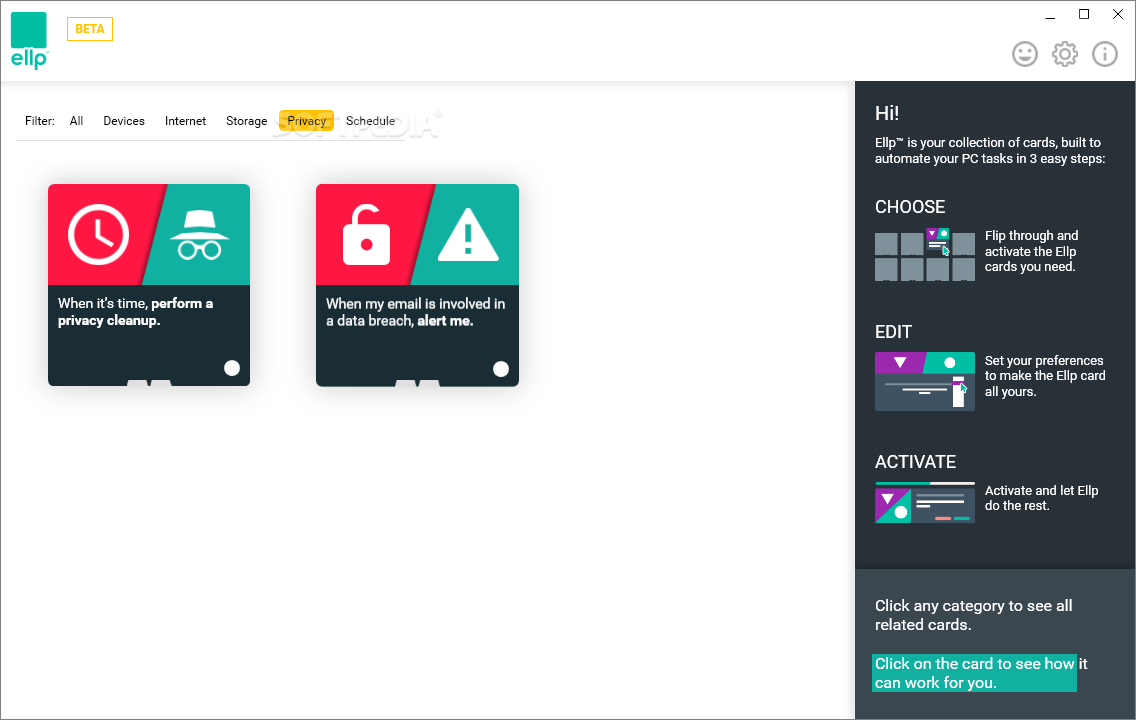Open the 'alert me' data breach card text
Screen dimensions: 1136x720
coord(415,312)
